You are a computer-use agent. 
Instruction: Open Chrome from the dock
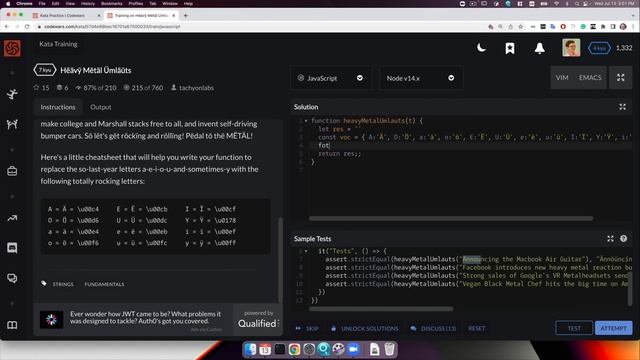pyautogui.click(x=294, y=349)
